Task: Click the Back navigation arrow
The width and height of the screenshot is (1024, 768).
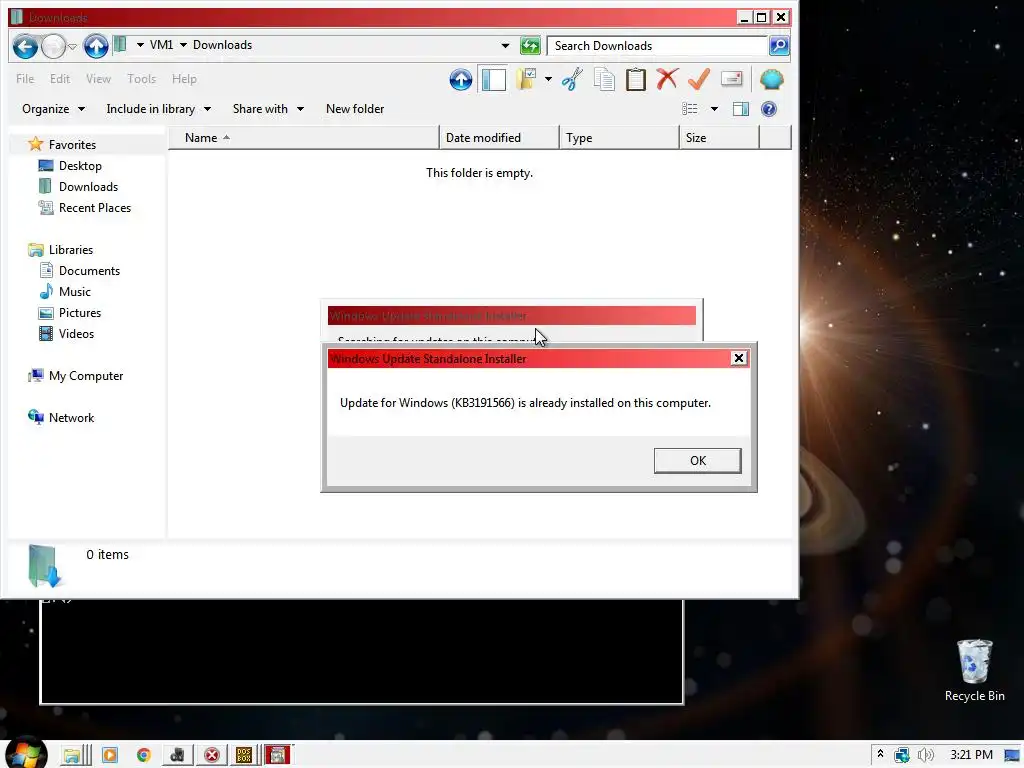Action: 25,46
